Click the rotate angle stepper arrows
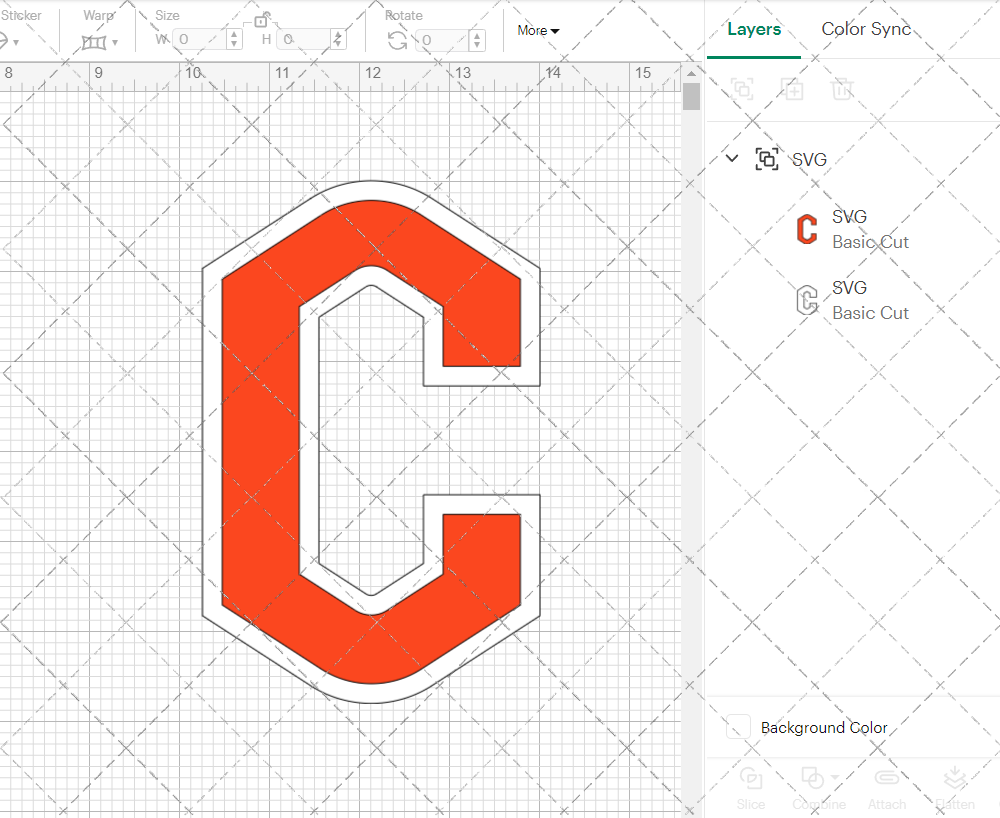The height and width of the screenshot is (818, 1000). pyautogui.click(x=476, y=40)
